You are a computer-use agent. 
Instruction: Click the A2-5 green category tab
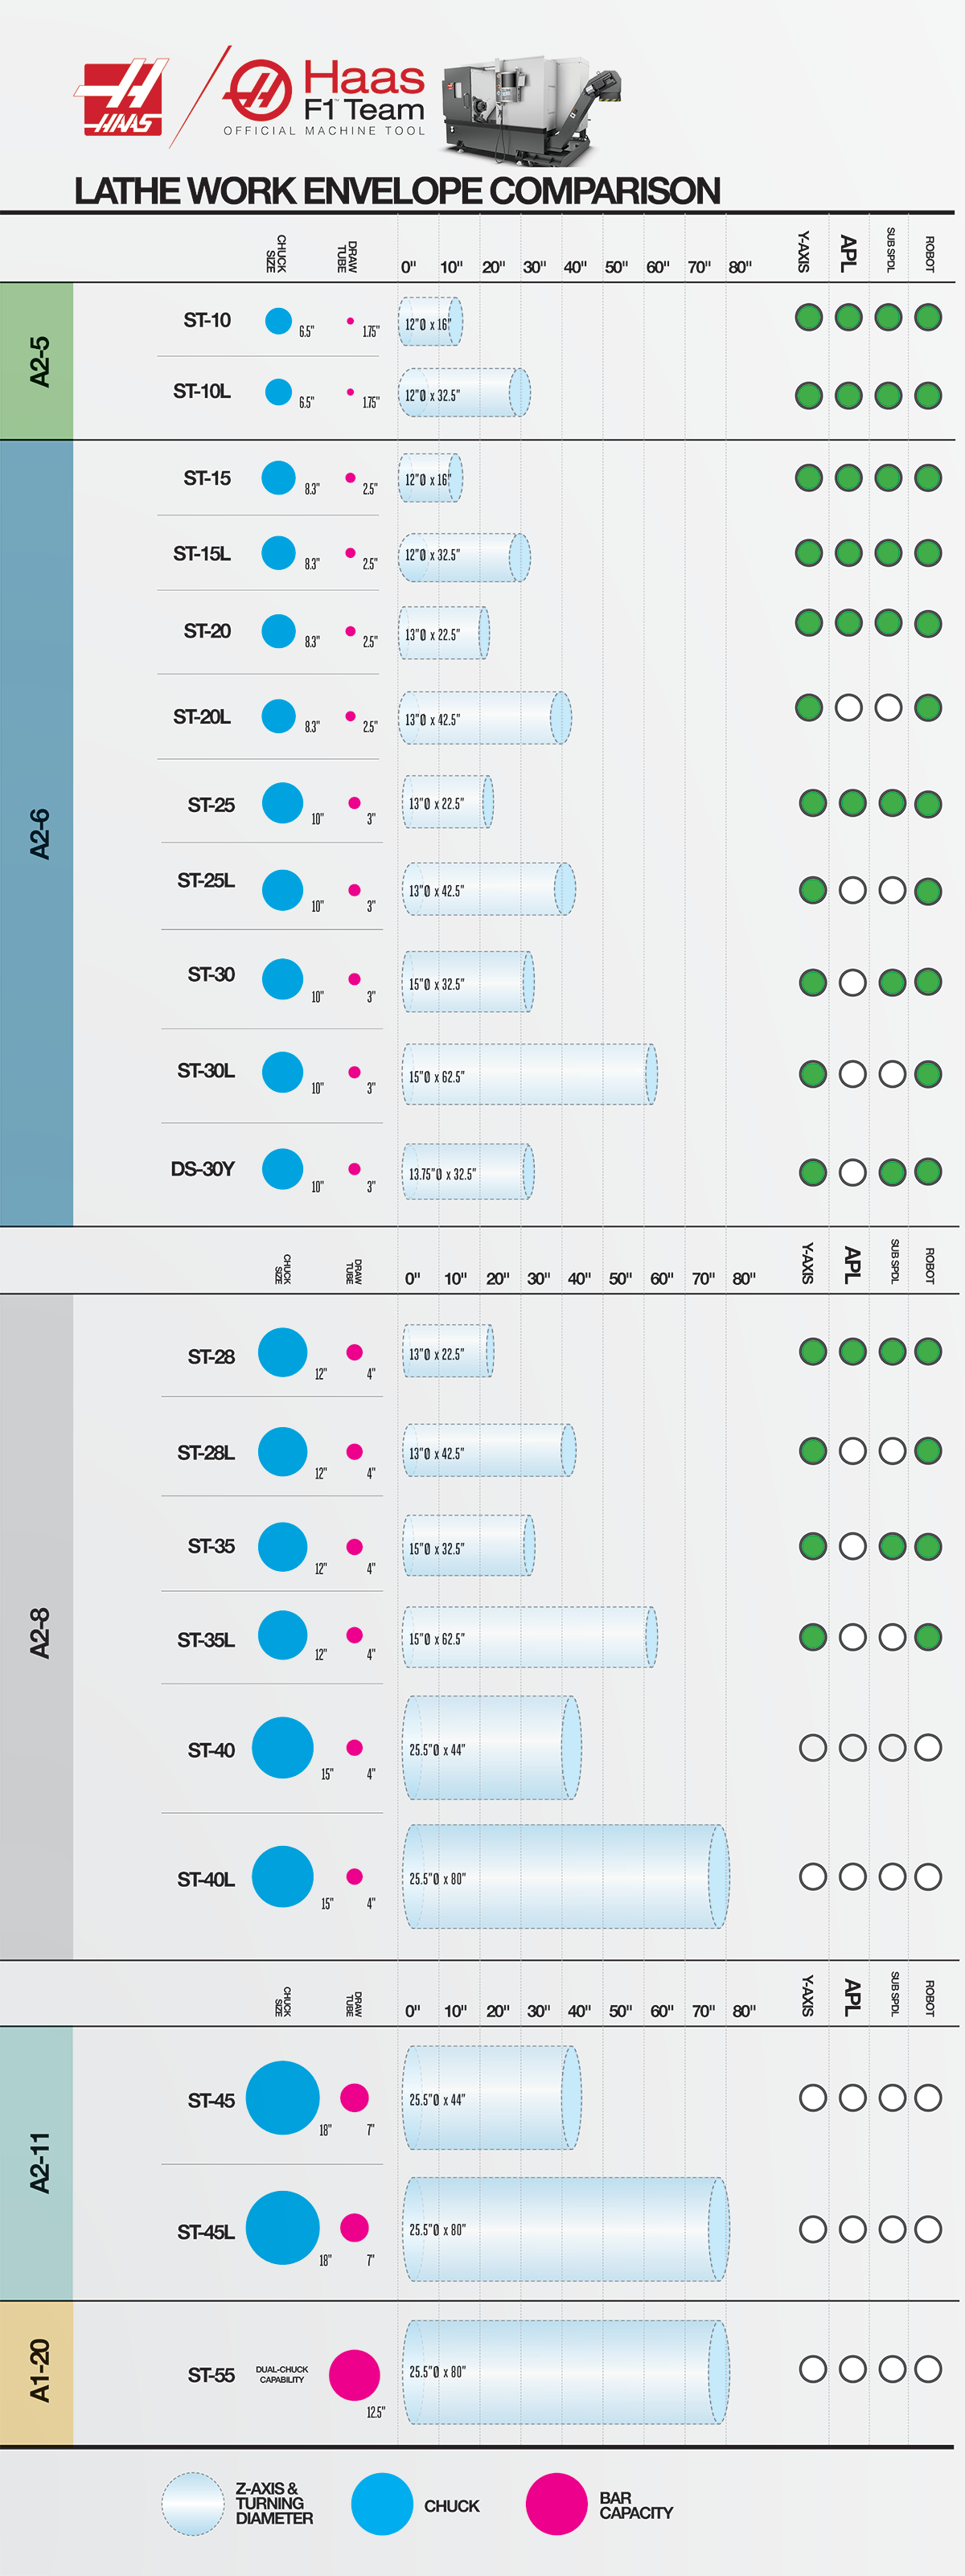pos(37,361)
